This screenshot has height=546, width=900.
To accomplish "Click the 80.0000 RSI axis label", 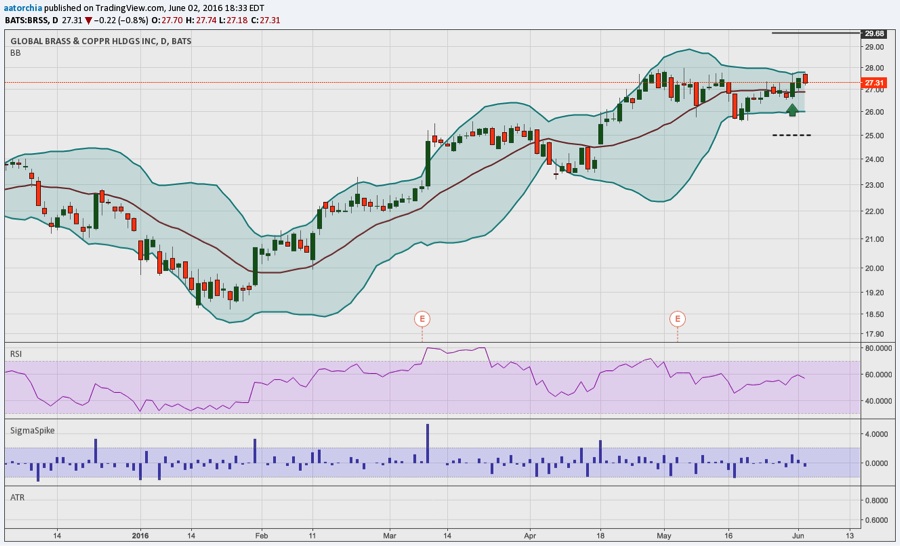I will [877, 348].
